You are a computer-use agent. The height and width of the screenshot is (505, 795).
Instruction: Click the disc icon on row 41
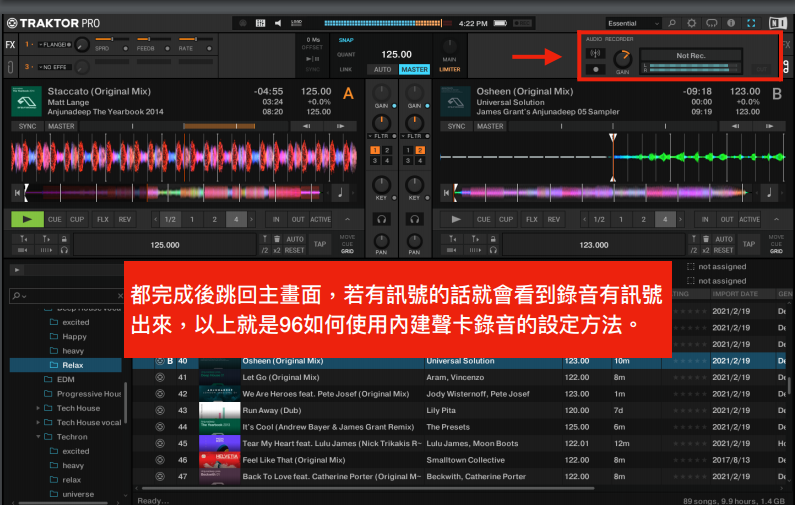[x=160, y=377]
